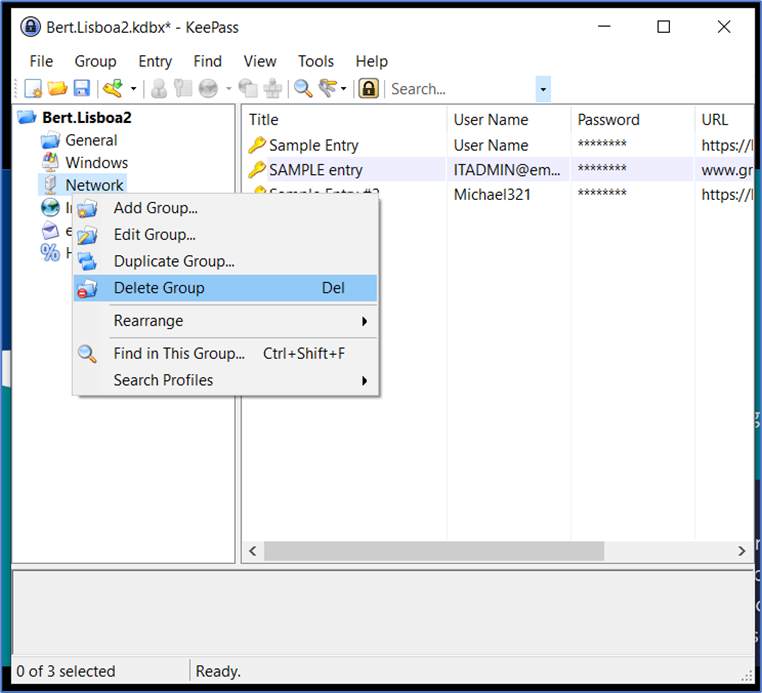Open the URL button dropdown arrow

pyautogui.click(x=228, y=89)
